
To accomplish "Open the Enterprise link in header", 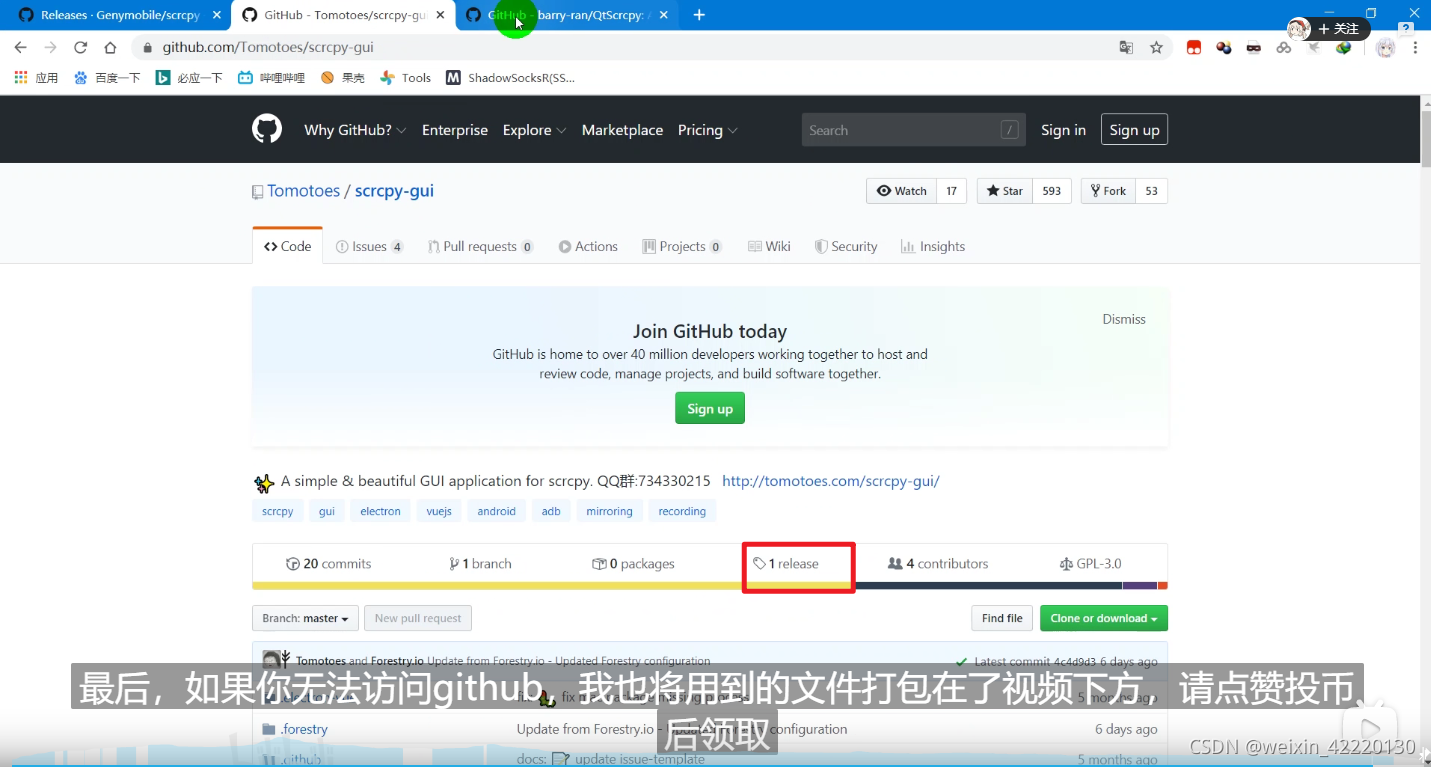I will coord(455,130).
